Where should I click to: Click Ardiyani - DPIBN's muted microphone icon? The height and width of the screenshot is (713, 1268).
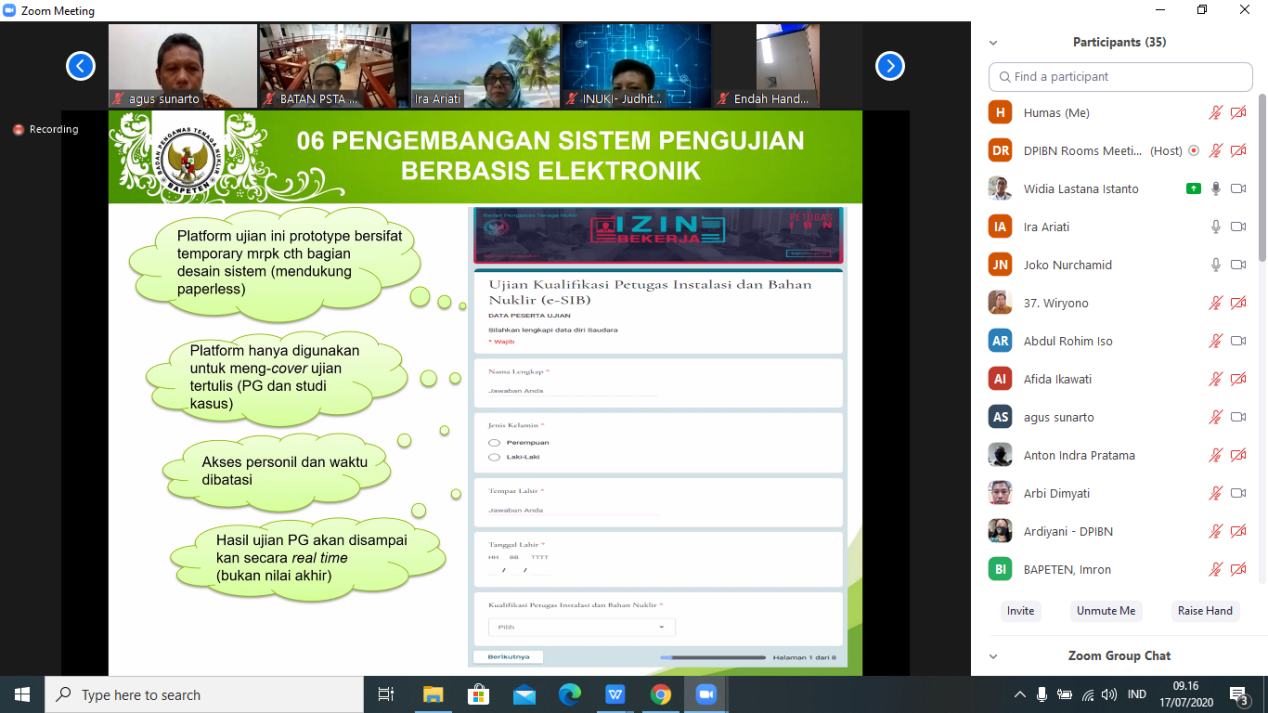(1216, 531)
